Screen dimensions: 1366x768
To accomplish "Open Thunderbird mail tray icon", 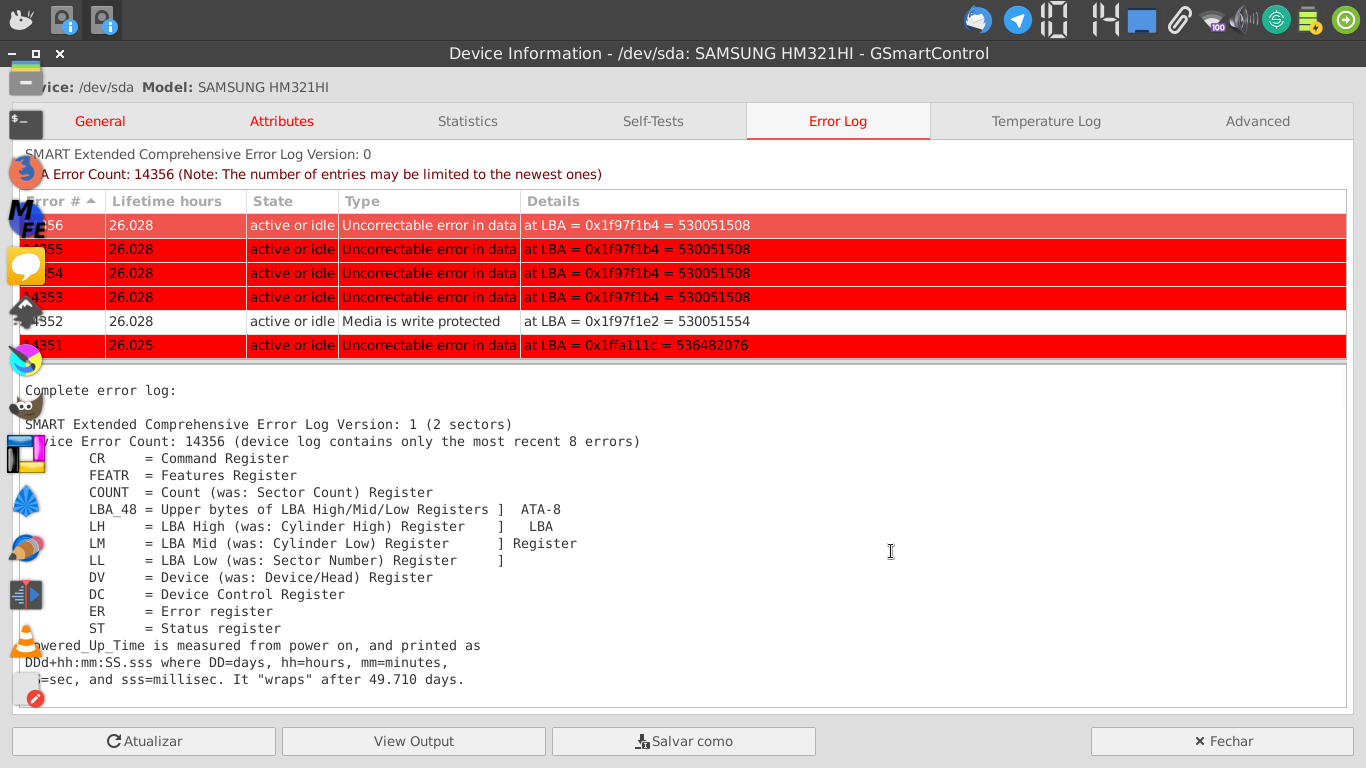I will [977, 20].
